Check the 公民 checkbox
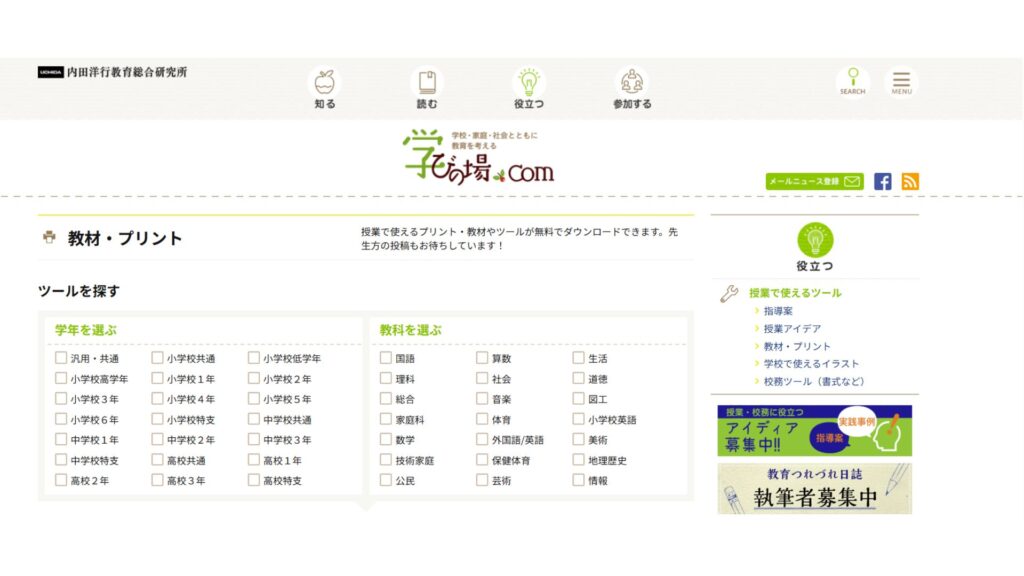 point(386,480)
